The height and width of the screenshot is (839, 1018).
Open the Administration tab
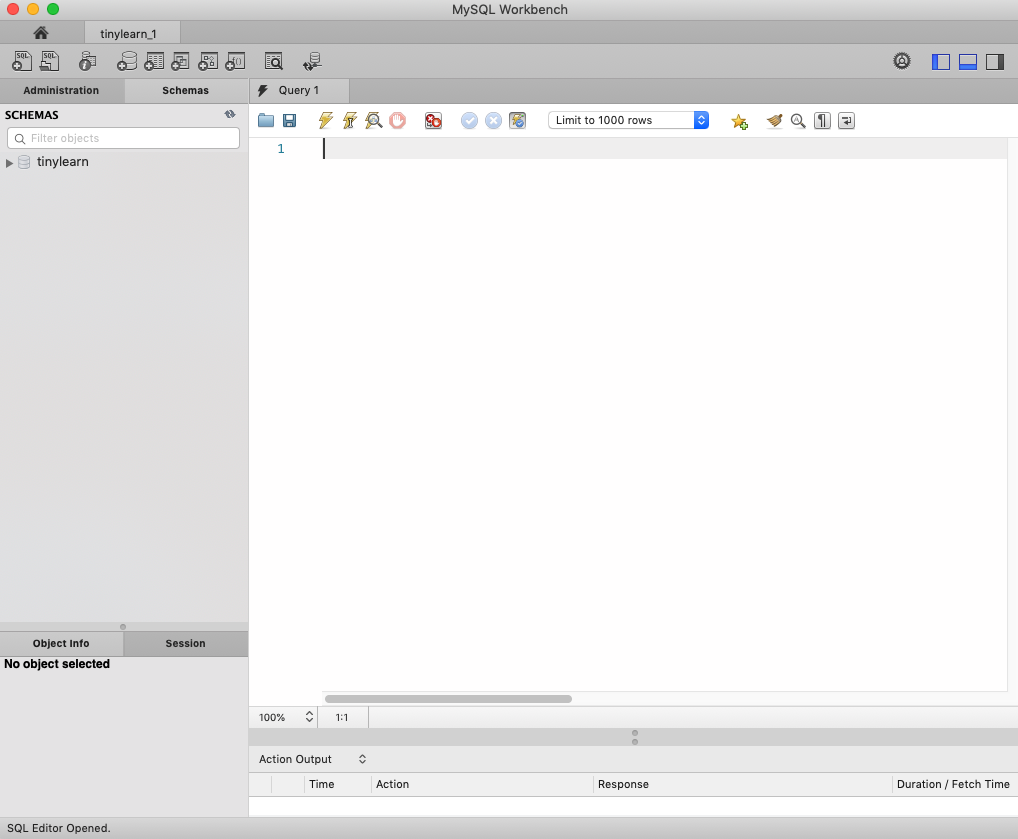[62, 90]
